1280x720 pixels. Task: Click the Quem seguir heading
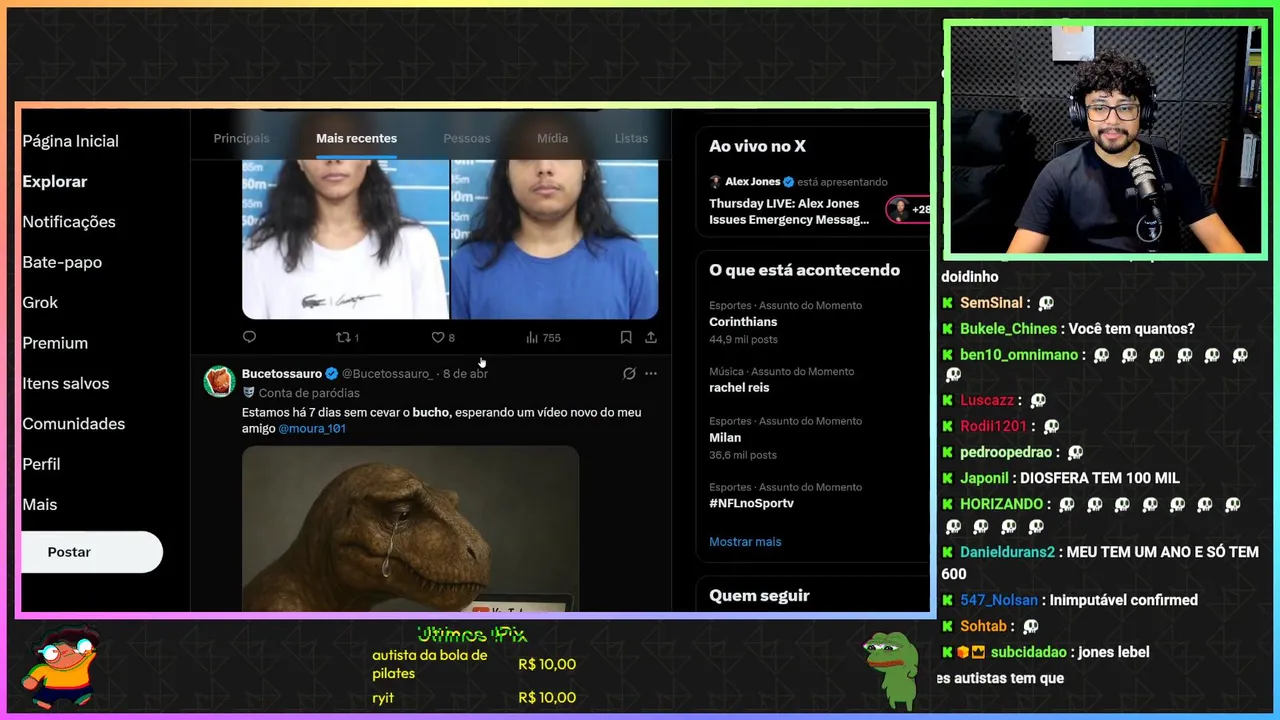click(x=759, y=596)
